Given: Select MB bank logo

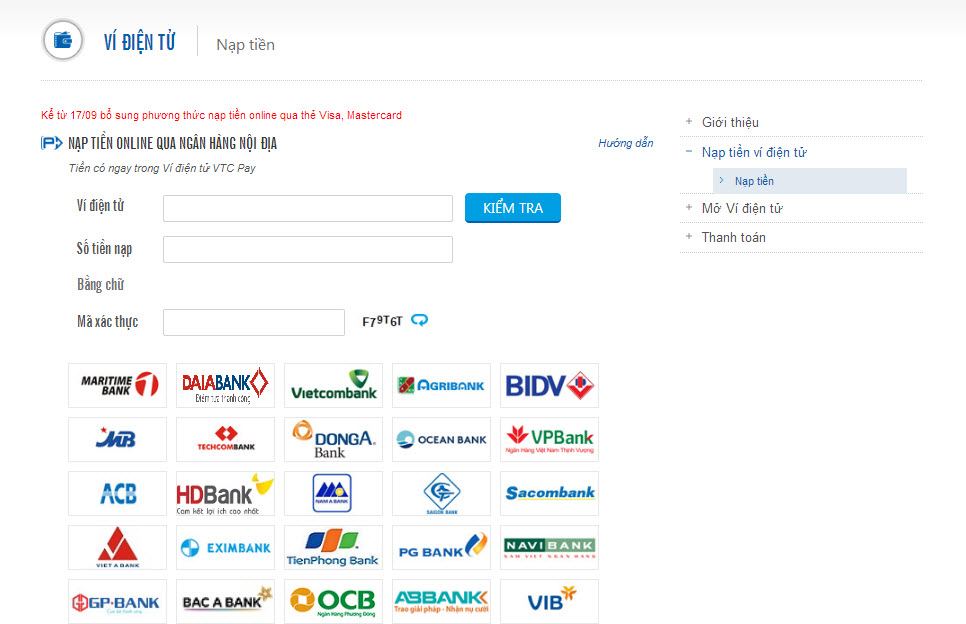Looking at the screenshot, I should [118, 439].
